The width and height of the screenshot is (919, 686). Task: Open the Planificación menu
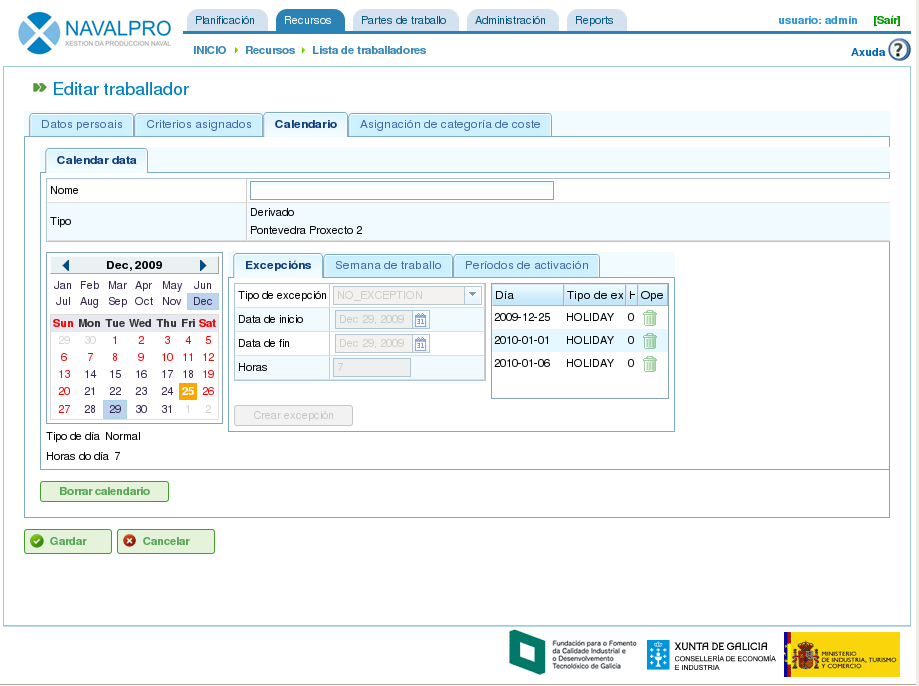pos(225,20)
